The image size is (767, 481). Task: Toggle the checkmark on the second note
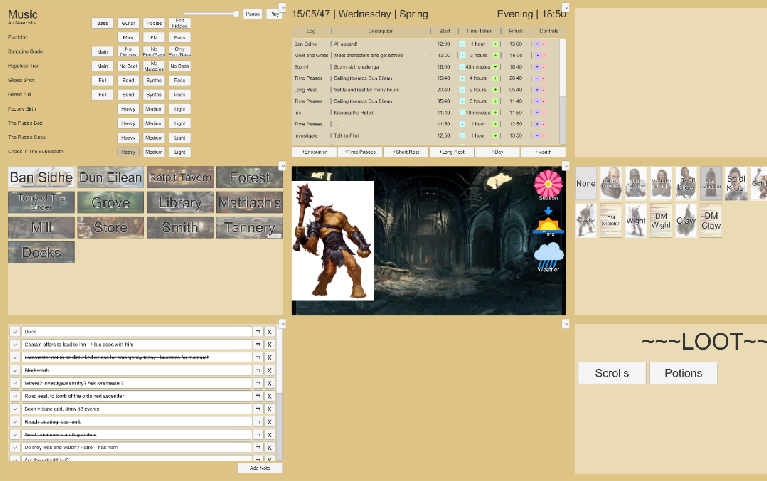coord(15,344)
